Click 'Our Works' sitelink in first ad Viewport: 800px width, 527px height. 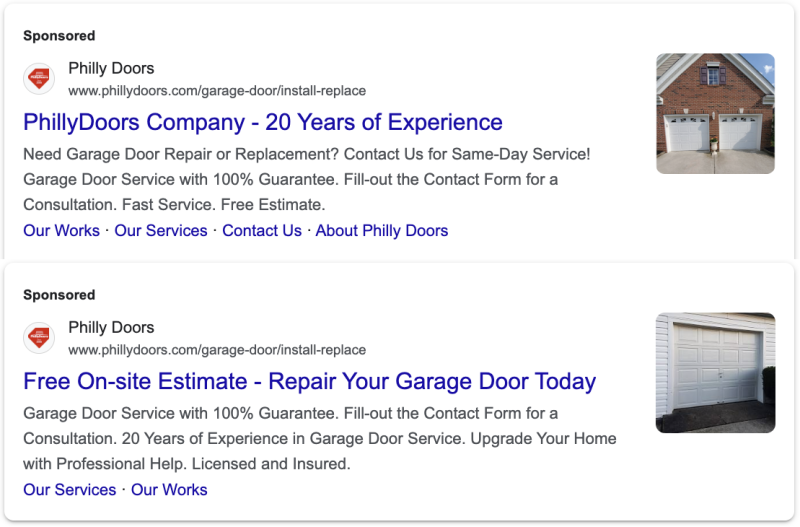(x=62, y=231)
